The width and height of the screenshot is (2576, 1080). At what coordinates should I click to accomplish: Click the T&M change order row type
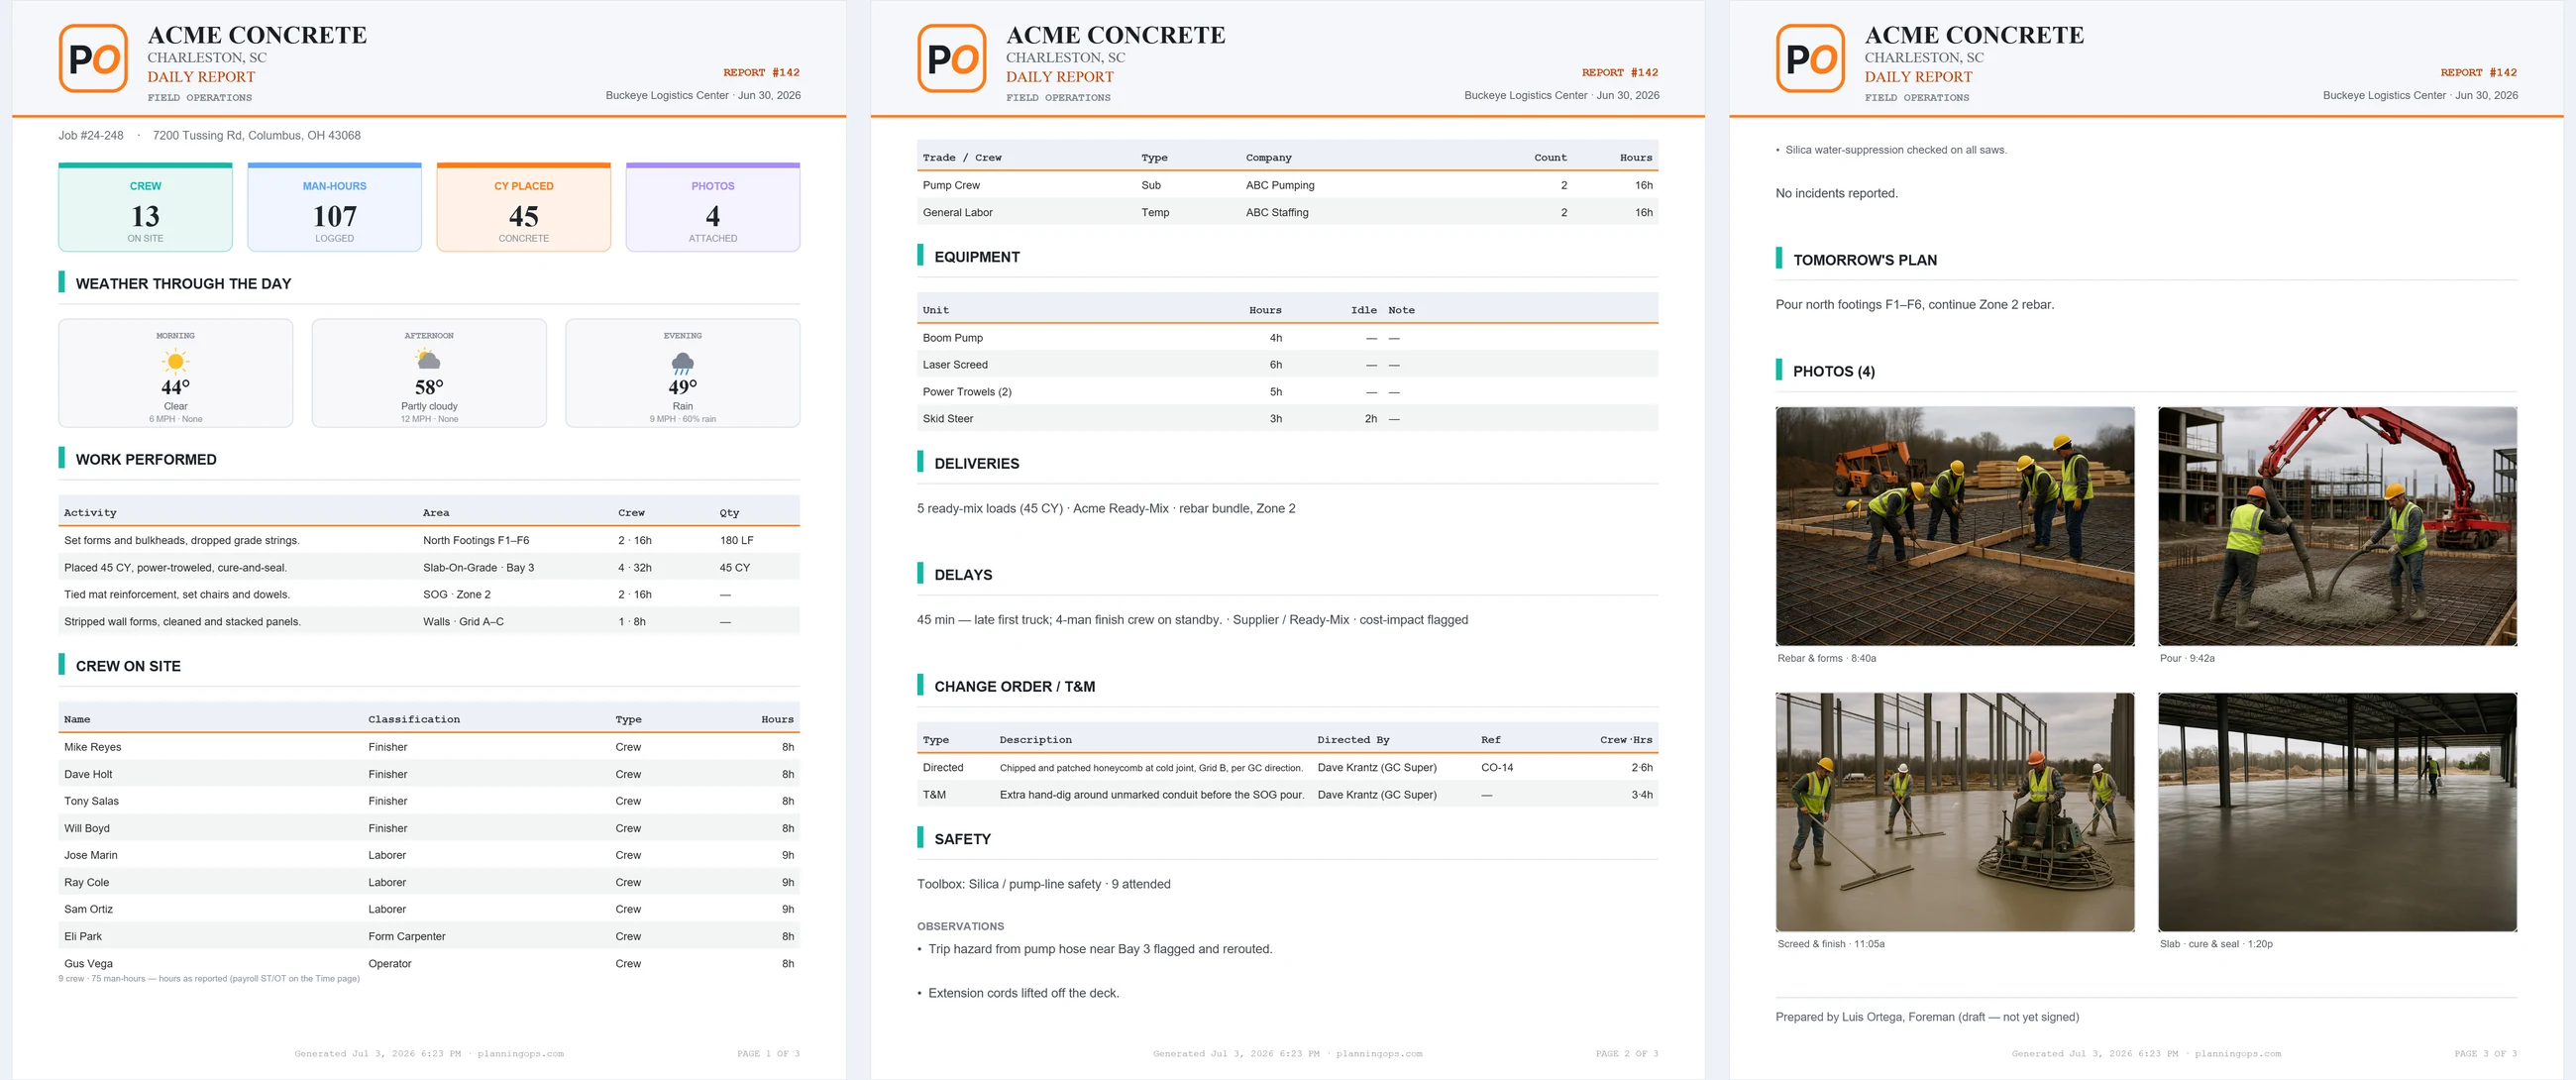click(934, 795)
